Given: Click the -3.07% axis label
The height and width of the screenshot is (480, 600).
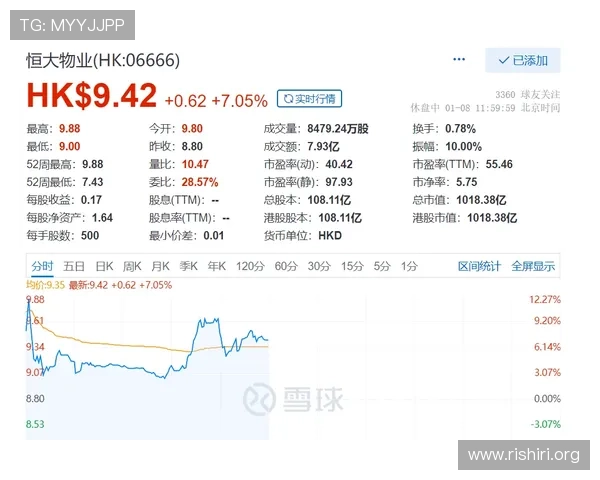Looking at the screenshot, I should click(546, 424).
